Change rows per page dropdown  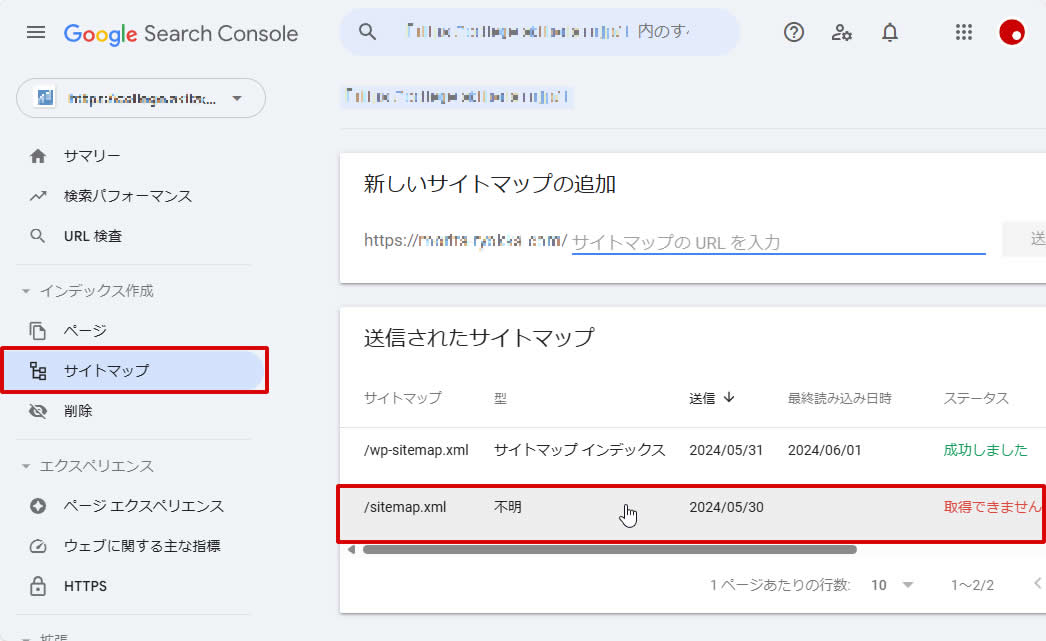(892, 585)
